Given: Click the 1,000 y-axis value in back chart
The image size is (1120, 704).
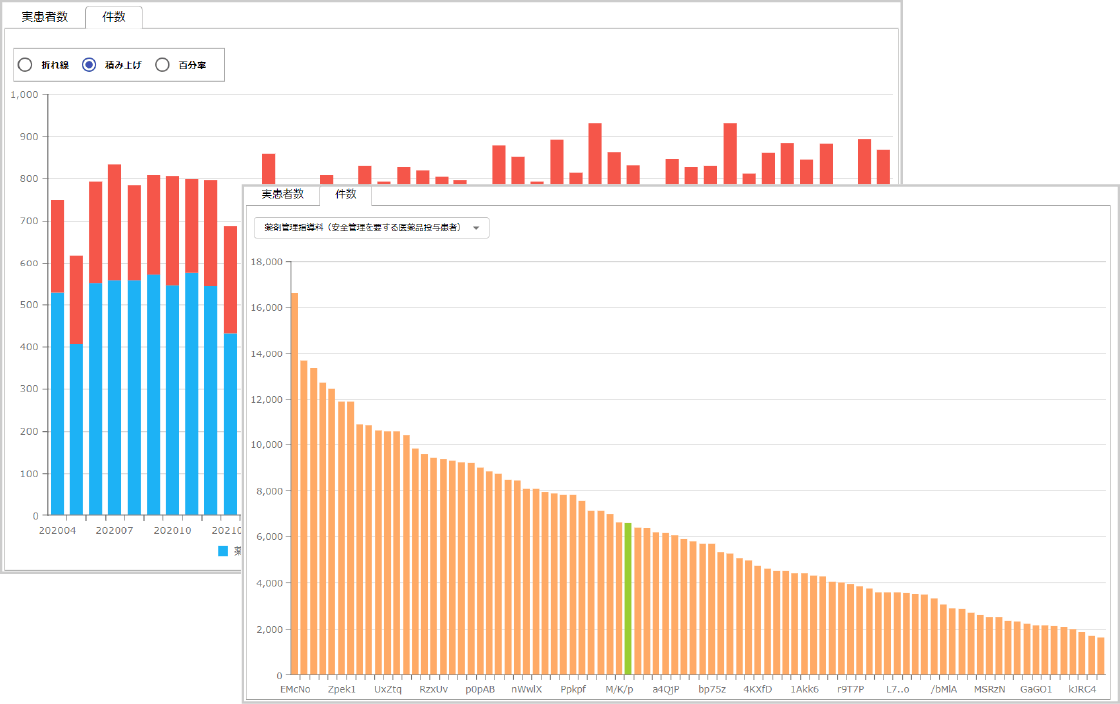Looking at the screenshot, I should coord(25,94).
